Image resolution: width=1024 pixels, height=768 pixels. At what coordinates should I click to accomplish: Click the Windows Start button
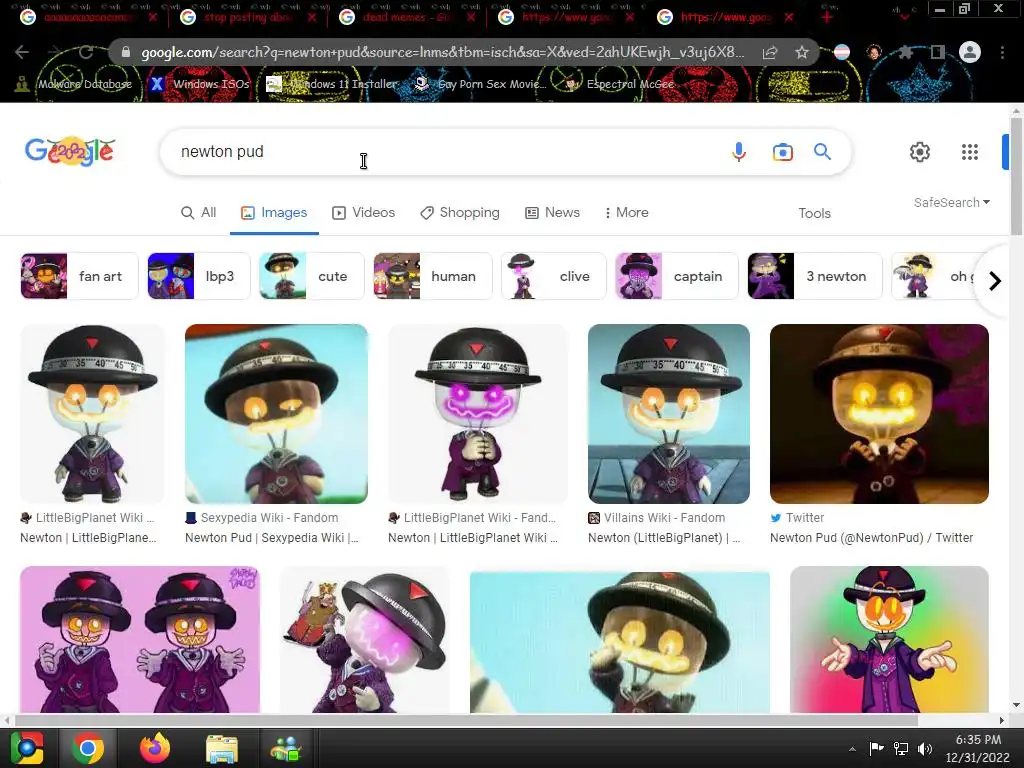point(27,748)
